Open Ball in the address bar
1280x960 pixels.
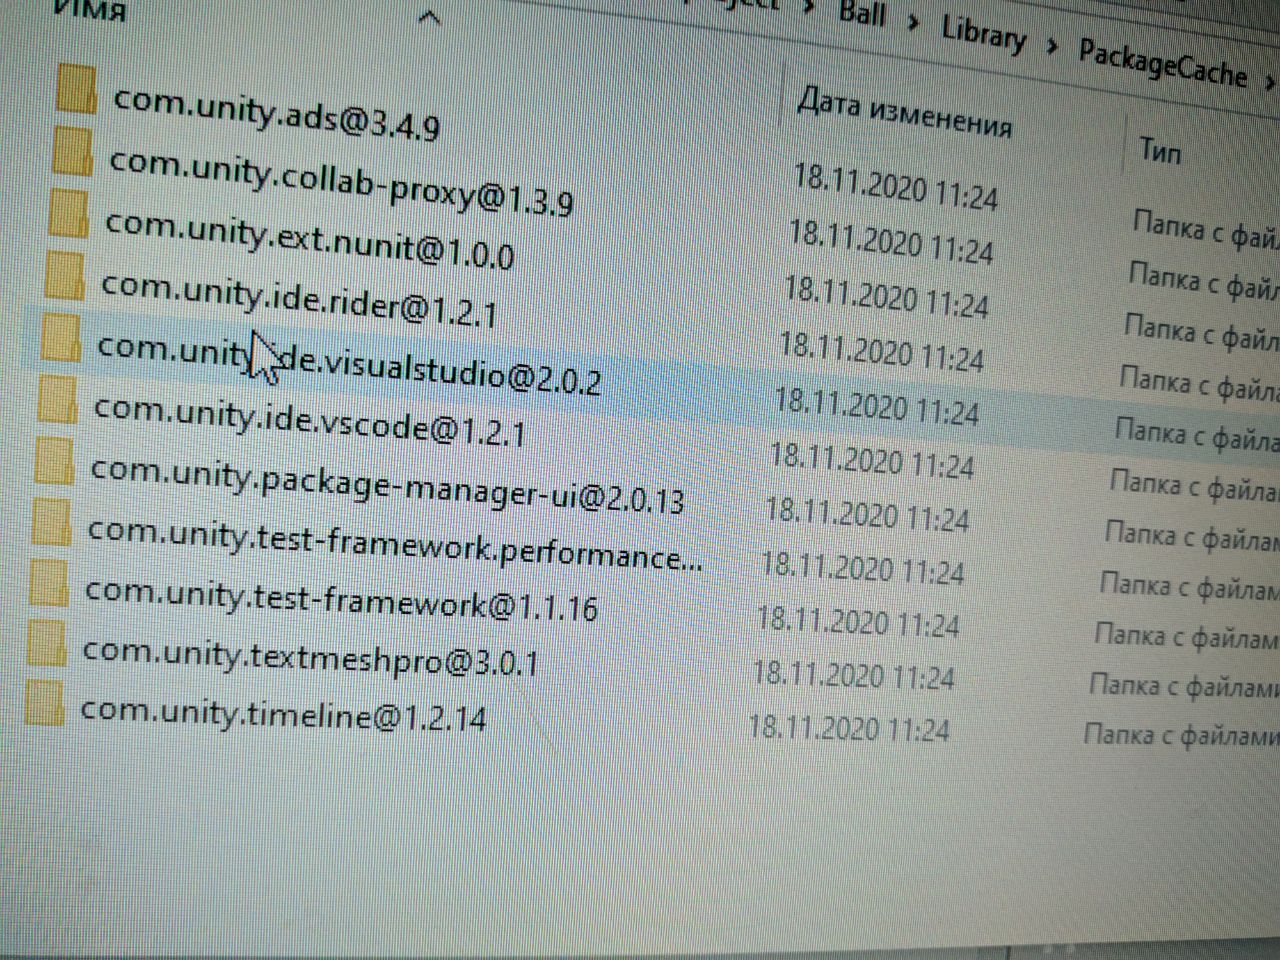pyautogui.click(x=861, y=13)
